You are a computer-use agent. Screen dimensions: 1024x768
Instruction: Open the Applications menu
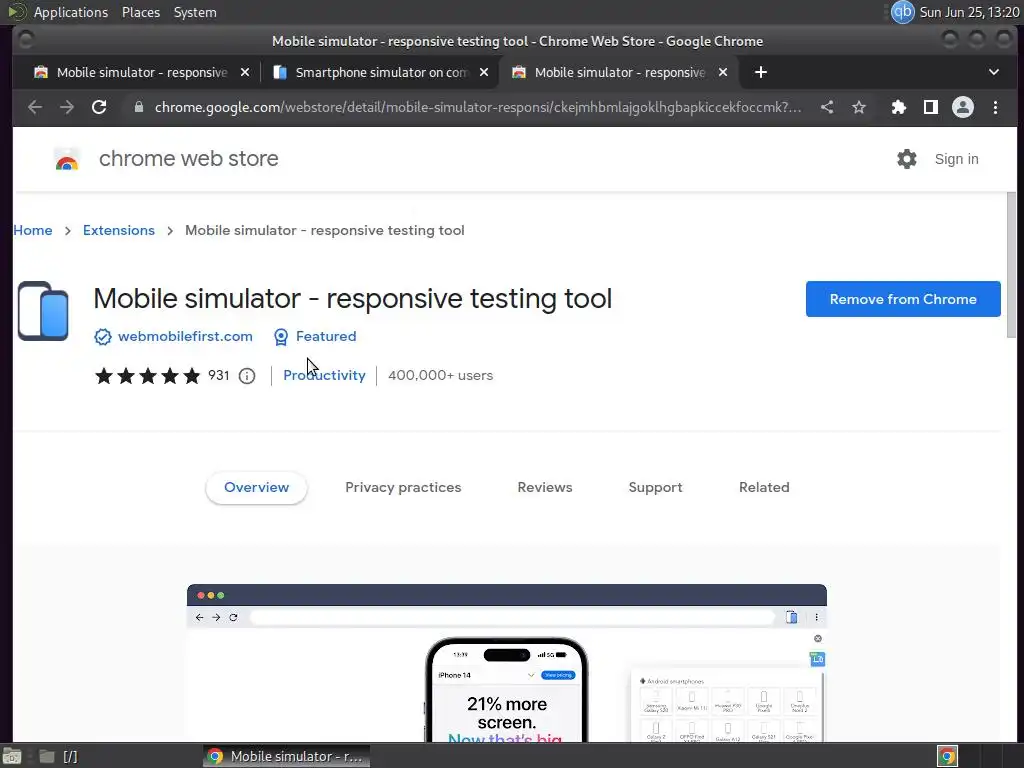point(71,12)
